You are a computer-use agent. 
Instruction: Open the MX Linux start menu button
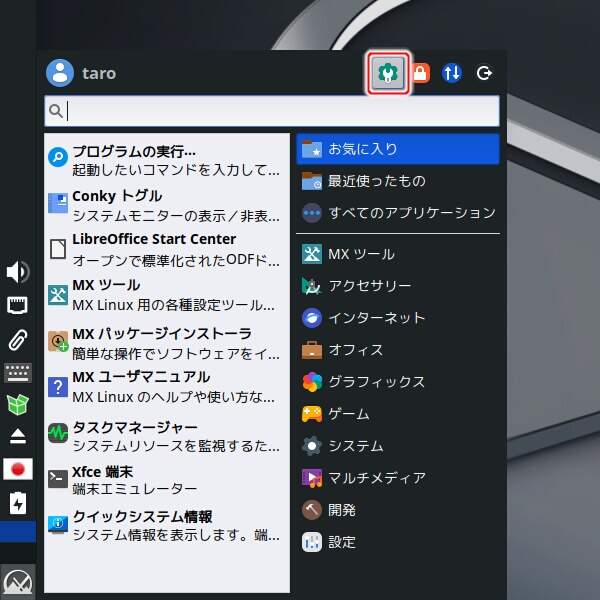point(18,580)
